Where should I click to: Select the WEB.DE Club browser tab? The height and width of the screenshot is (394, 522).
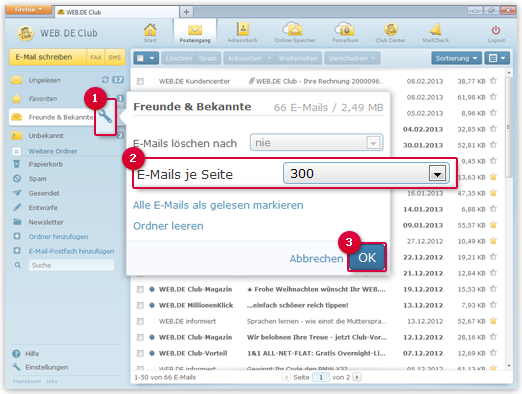click(116, 12)
